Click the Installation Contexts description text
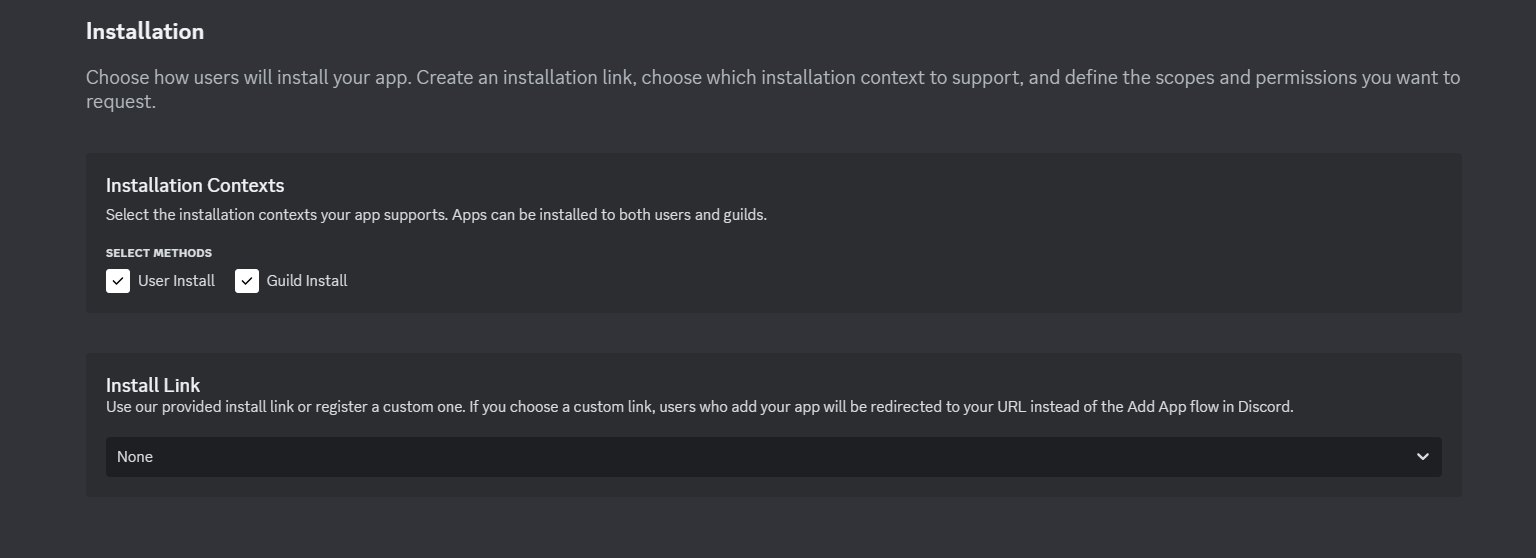This screenshot has height=558, width=1536. coord(436,215)
